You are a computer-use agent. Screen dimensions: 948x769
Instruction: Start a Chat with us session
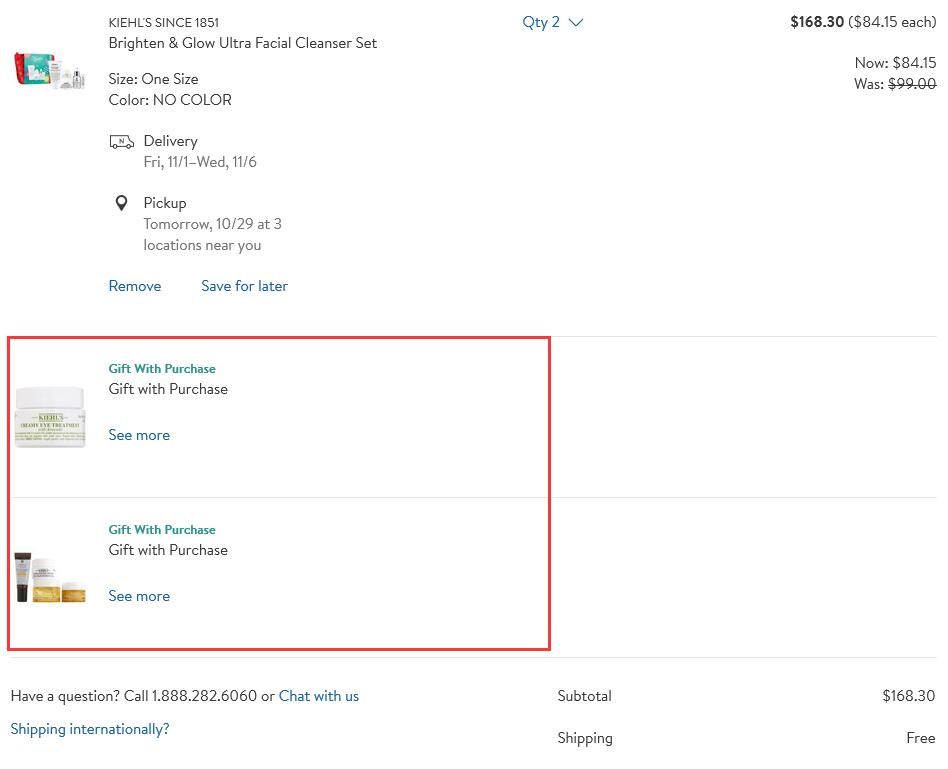(x=319, y=696)
